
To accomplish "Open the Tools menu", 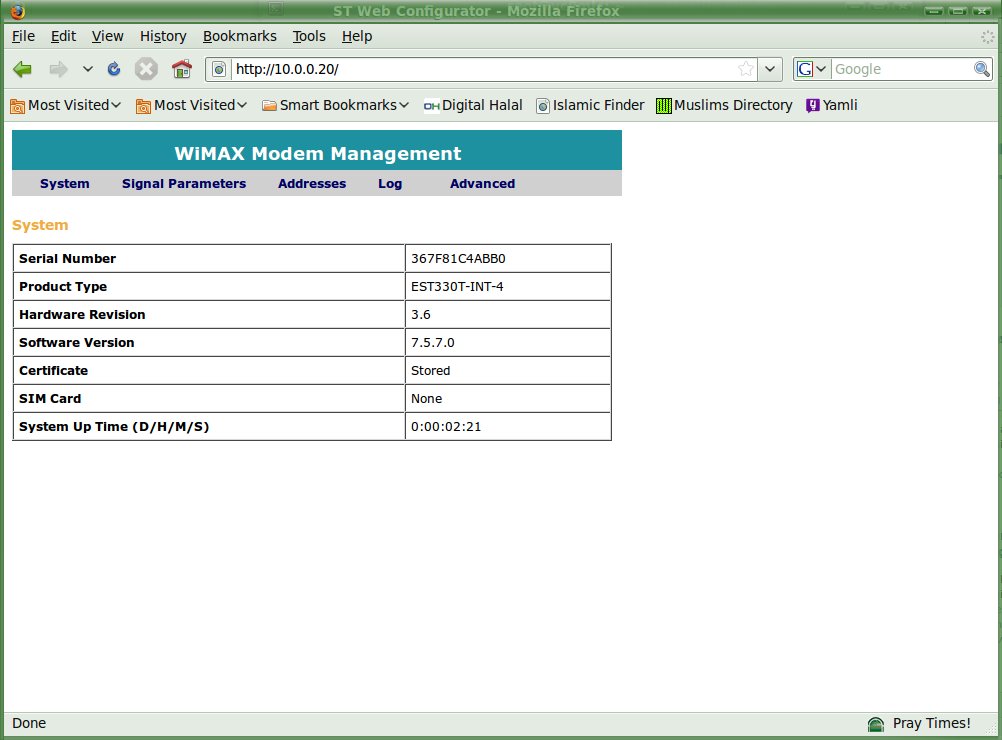I will 309,36.
